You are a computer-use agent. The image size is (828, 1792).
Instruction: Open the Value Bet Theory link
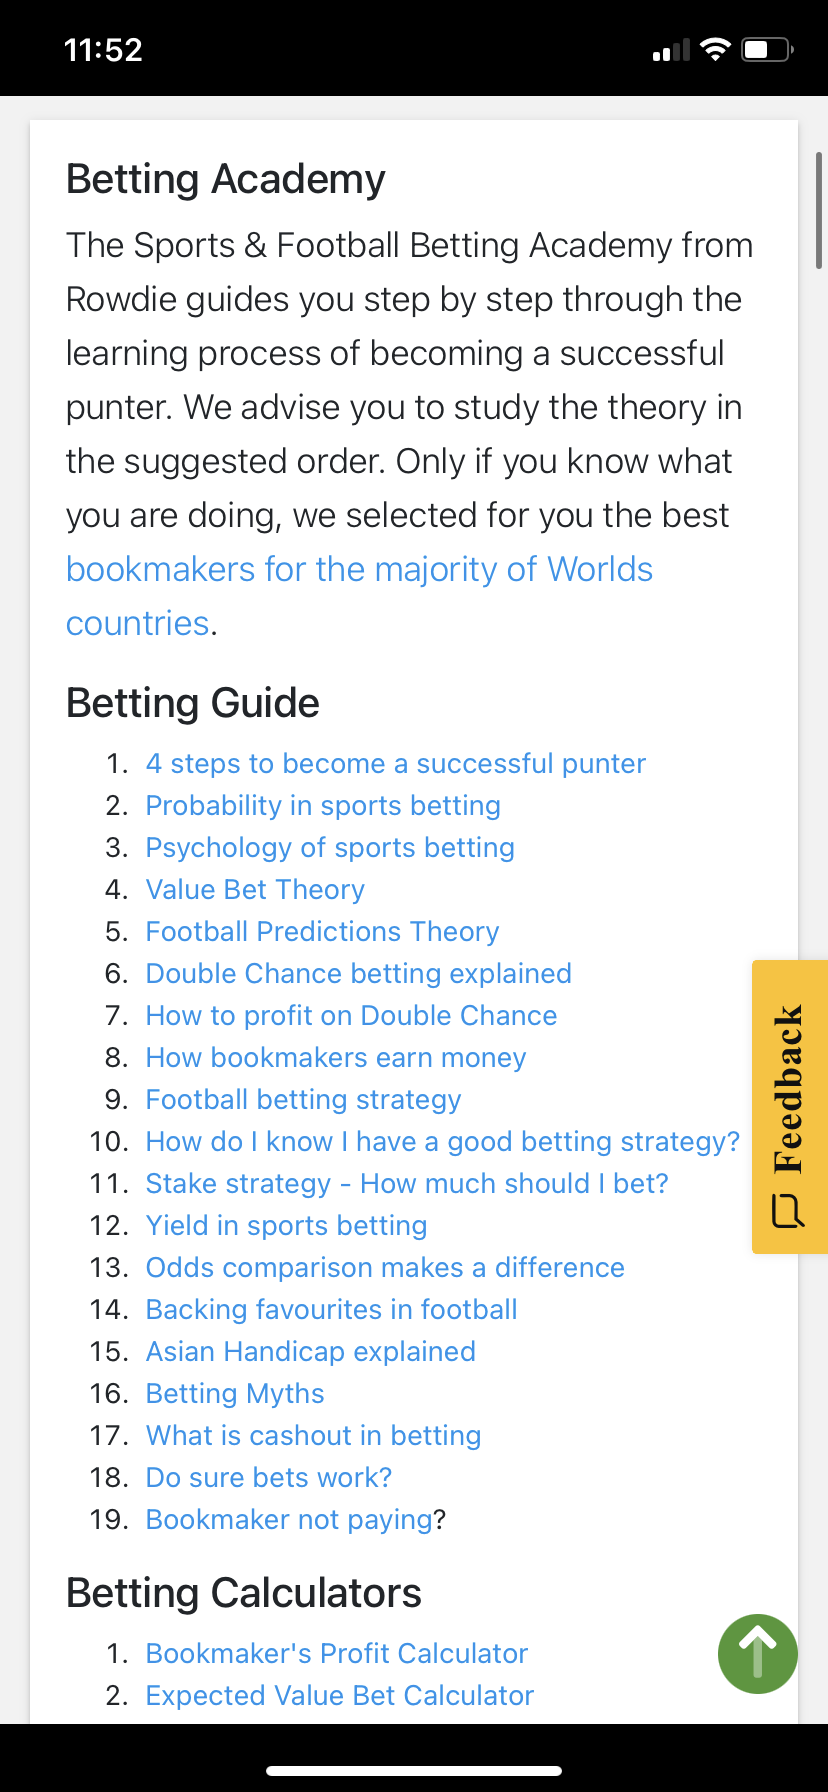pos(255,890)
